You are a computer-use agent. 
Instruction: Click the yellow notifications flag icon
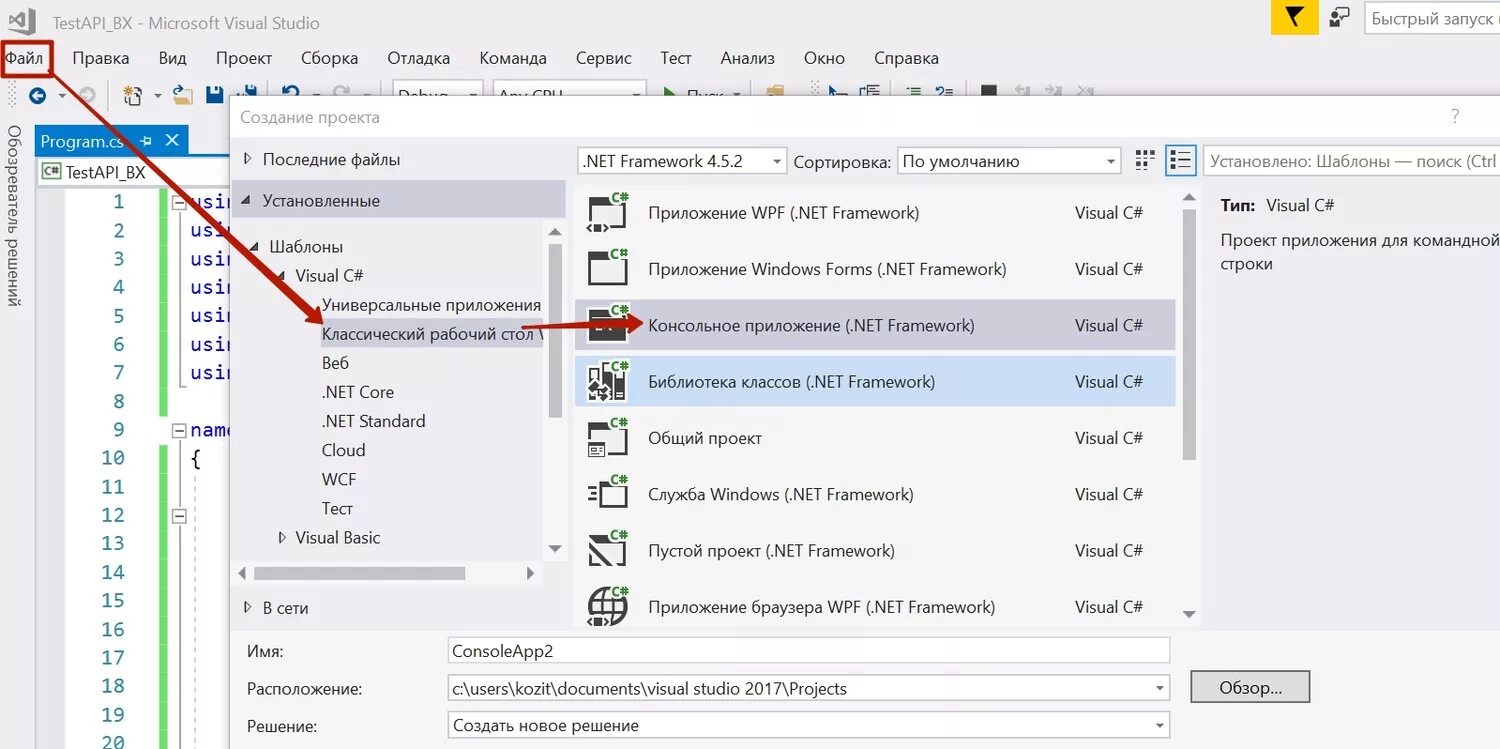(1294, 18)
